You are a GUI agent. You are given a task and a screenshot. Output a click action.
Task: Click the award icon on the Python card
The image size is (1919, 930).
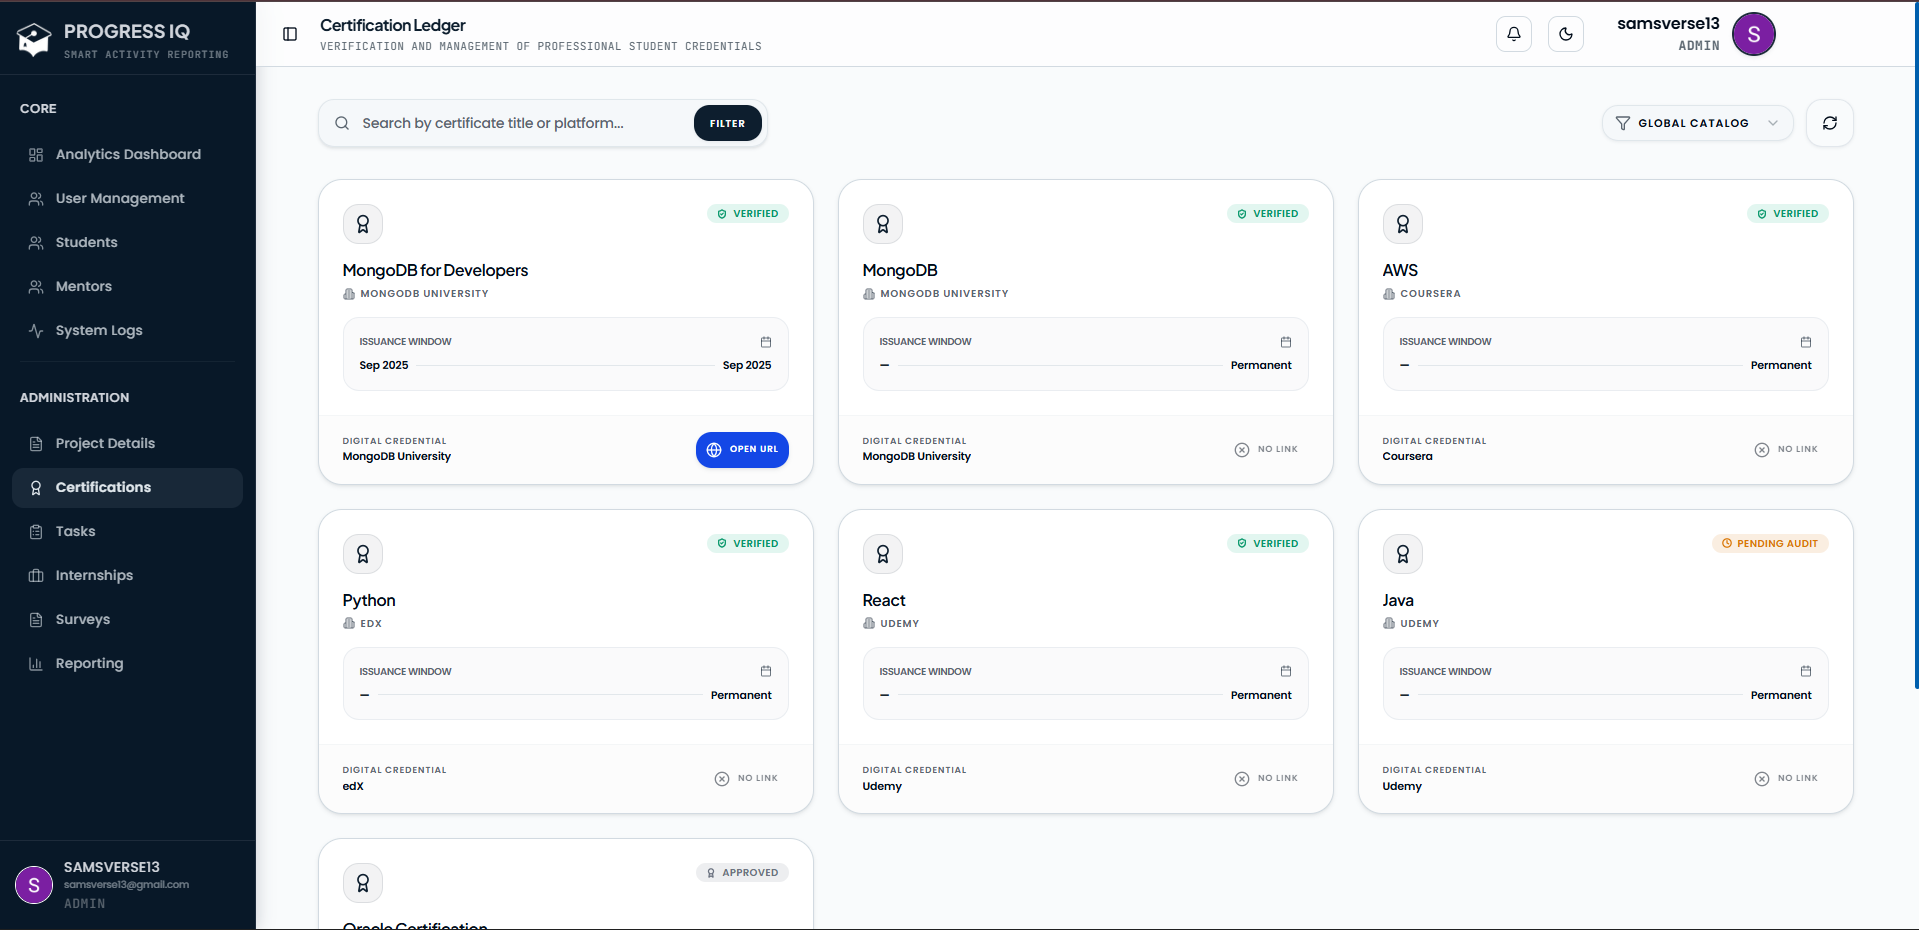pyautogui.click(x=363, y=554)
